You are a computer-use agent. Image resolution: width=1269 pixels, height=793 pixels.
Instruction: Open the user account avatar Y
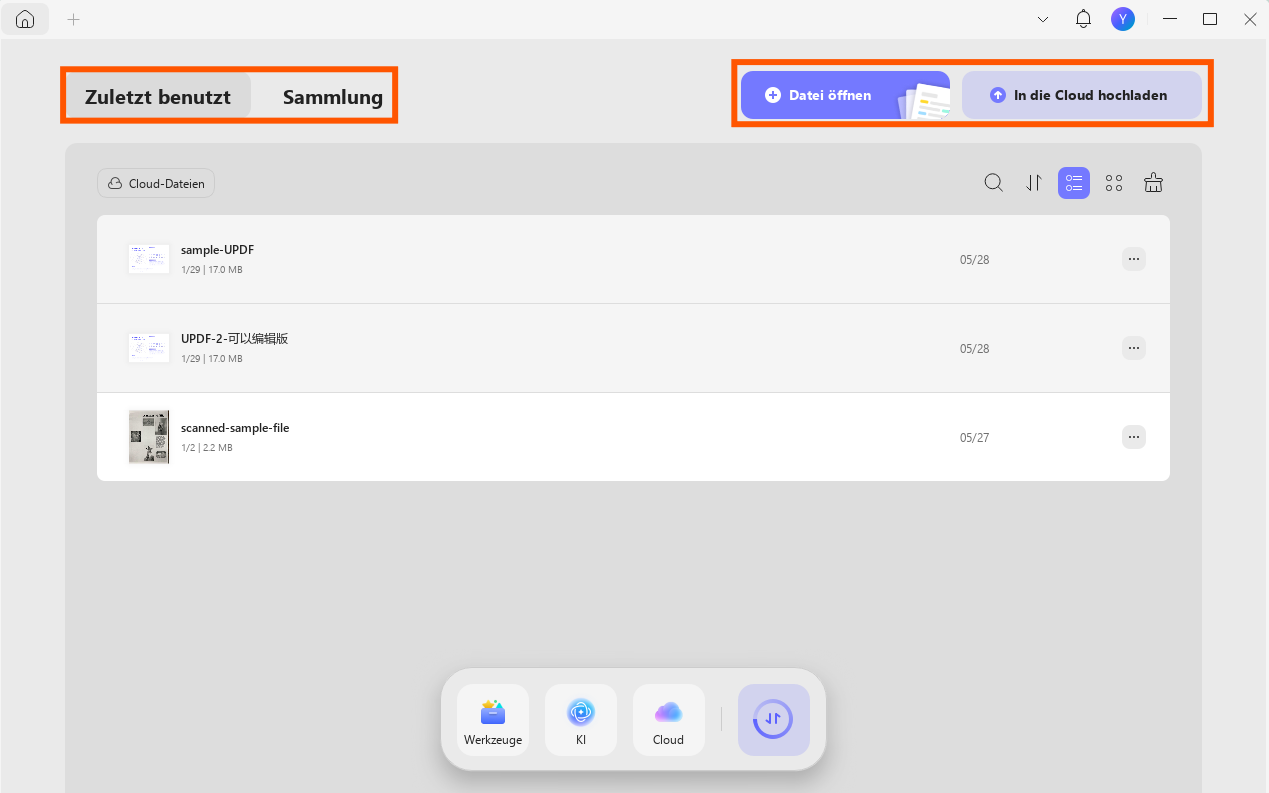point(1123,19)
